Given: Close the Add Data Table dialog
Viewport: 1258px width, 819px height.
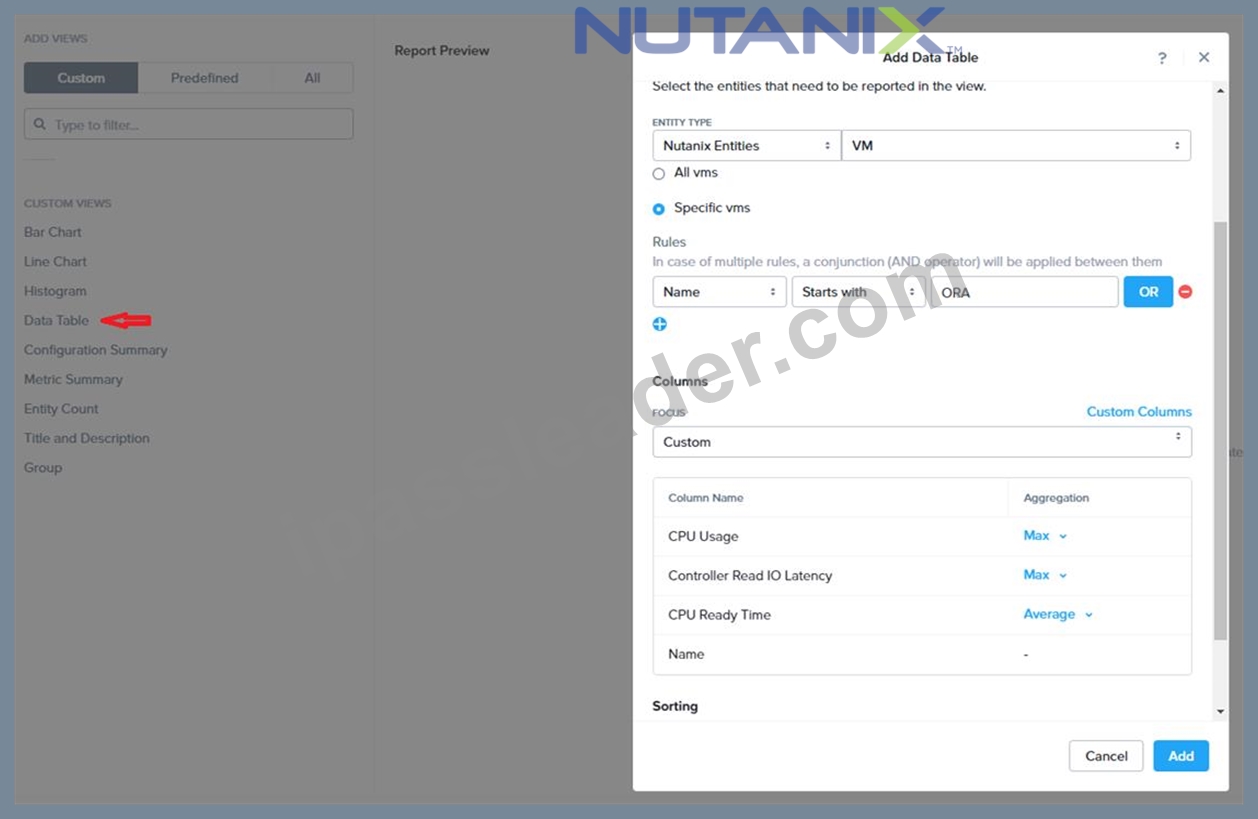Looking at the screenshot, I should pyautogui.click(x=1204, y=57).
